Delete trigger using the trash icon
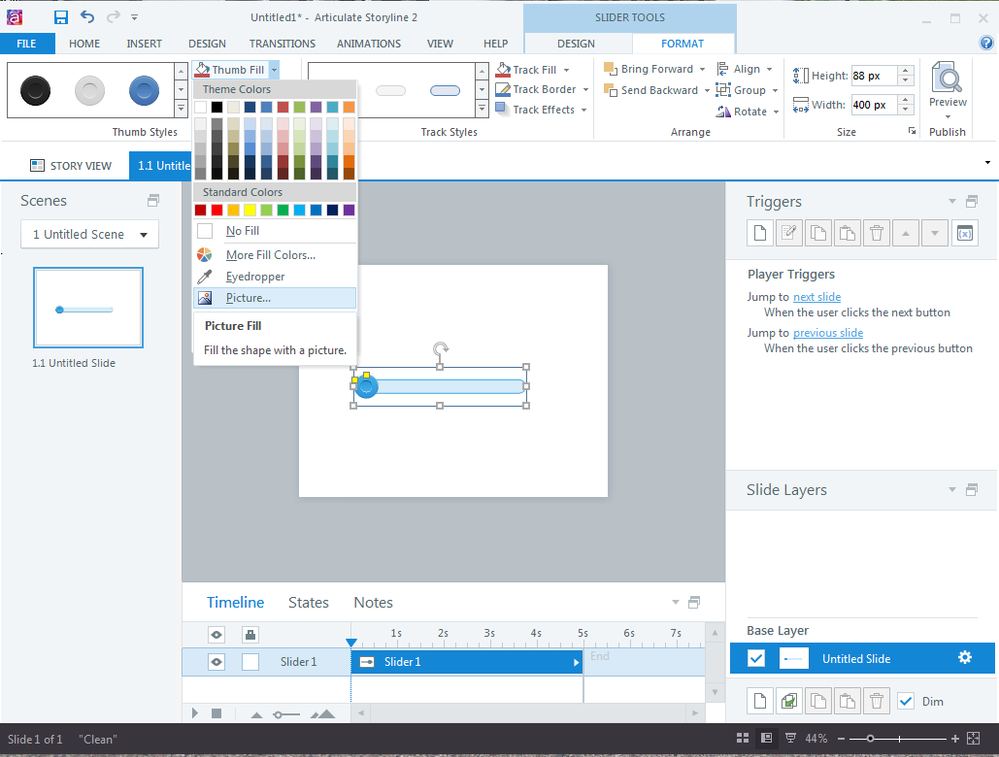Image resolution: width=999 pixels, height=757 pixels. [x=876, y=233]
